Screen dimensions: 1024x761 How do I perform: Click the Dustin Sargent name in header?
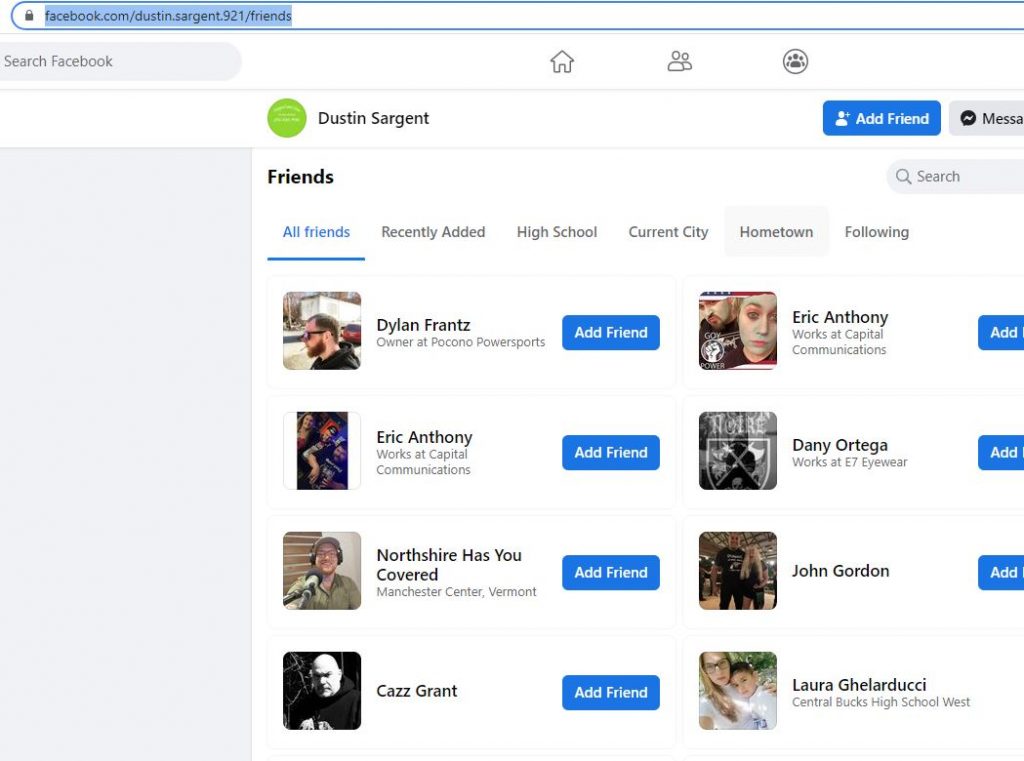374,118
